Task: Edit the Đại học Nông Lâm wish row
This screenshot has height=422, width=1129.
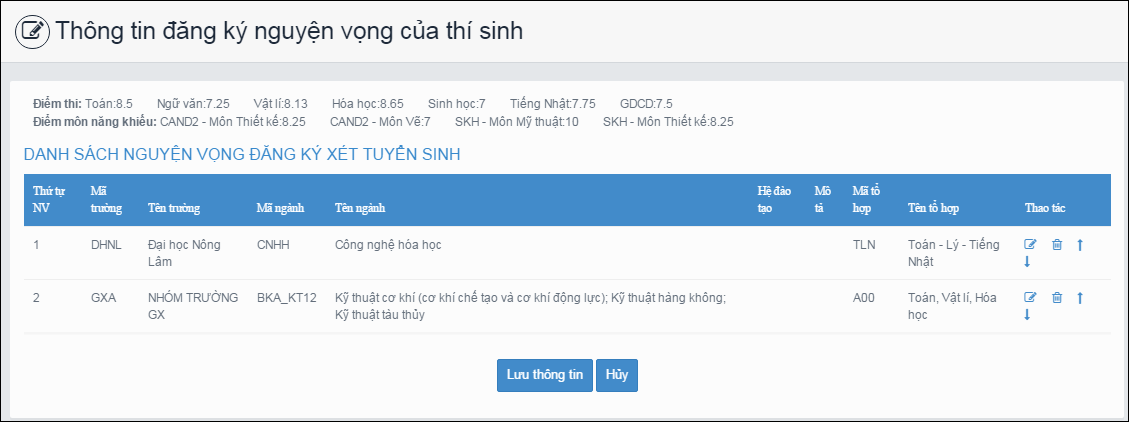Action: (x=1031, y=244)
